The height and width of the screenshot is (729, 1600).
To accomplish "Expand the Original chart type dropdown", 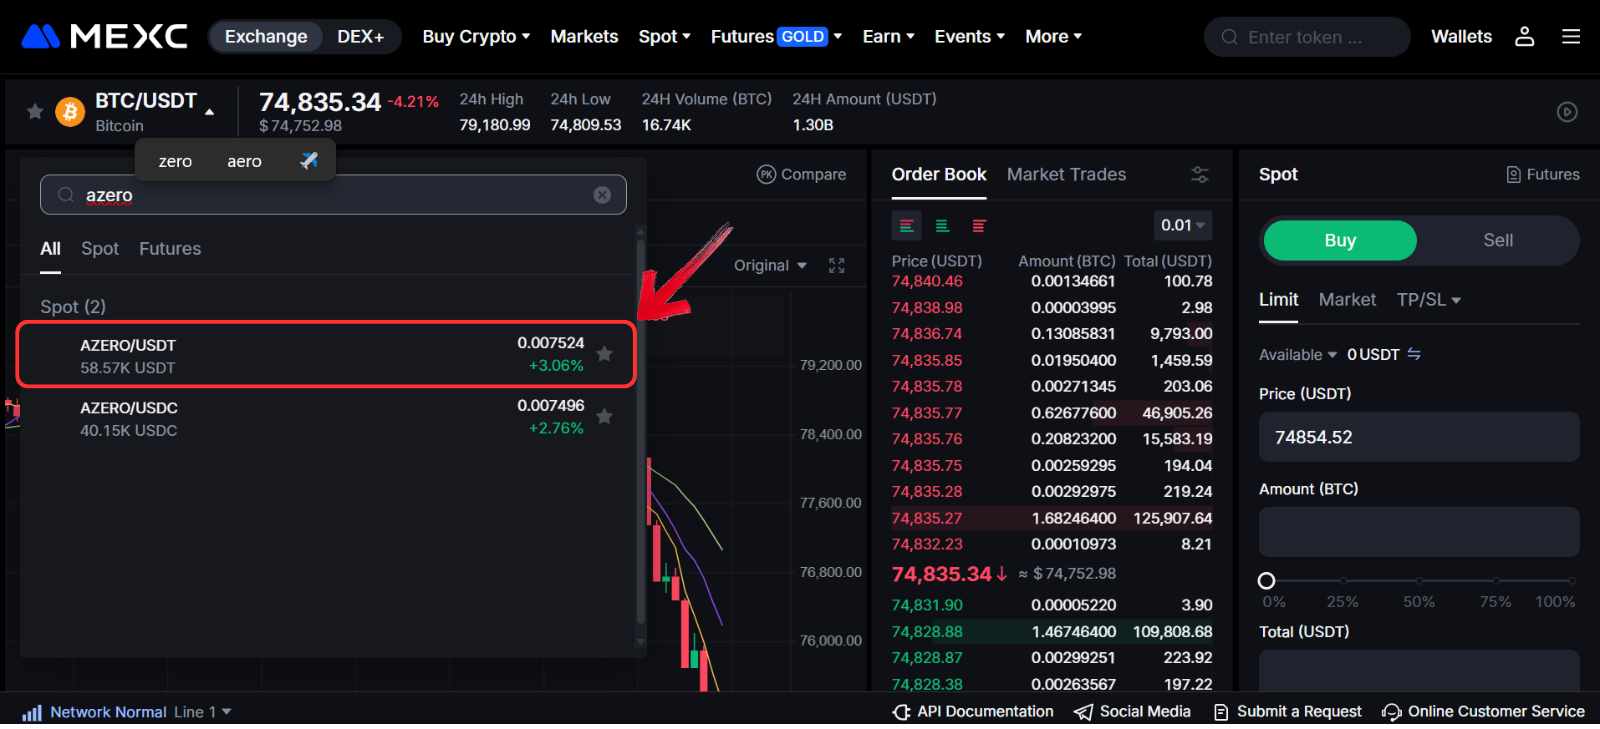I will tap(769, 265).
